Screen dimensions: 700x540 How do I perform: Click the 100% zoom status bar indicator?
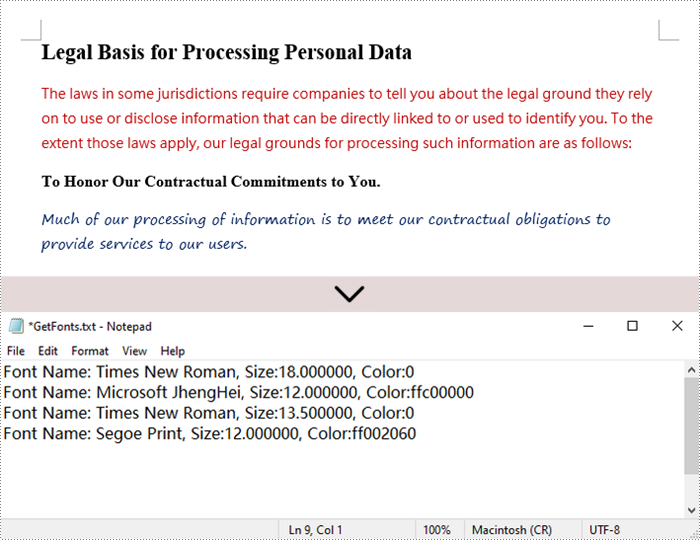click(x=437, y=530)
